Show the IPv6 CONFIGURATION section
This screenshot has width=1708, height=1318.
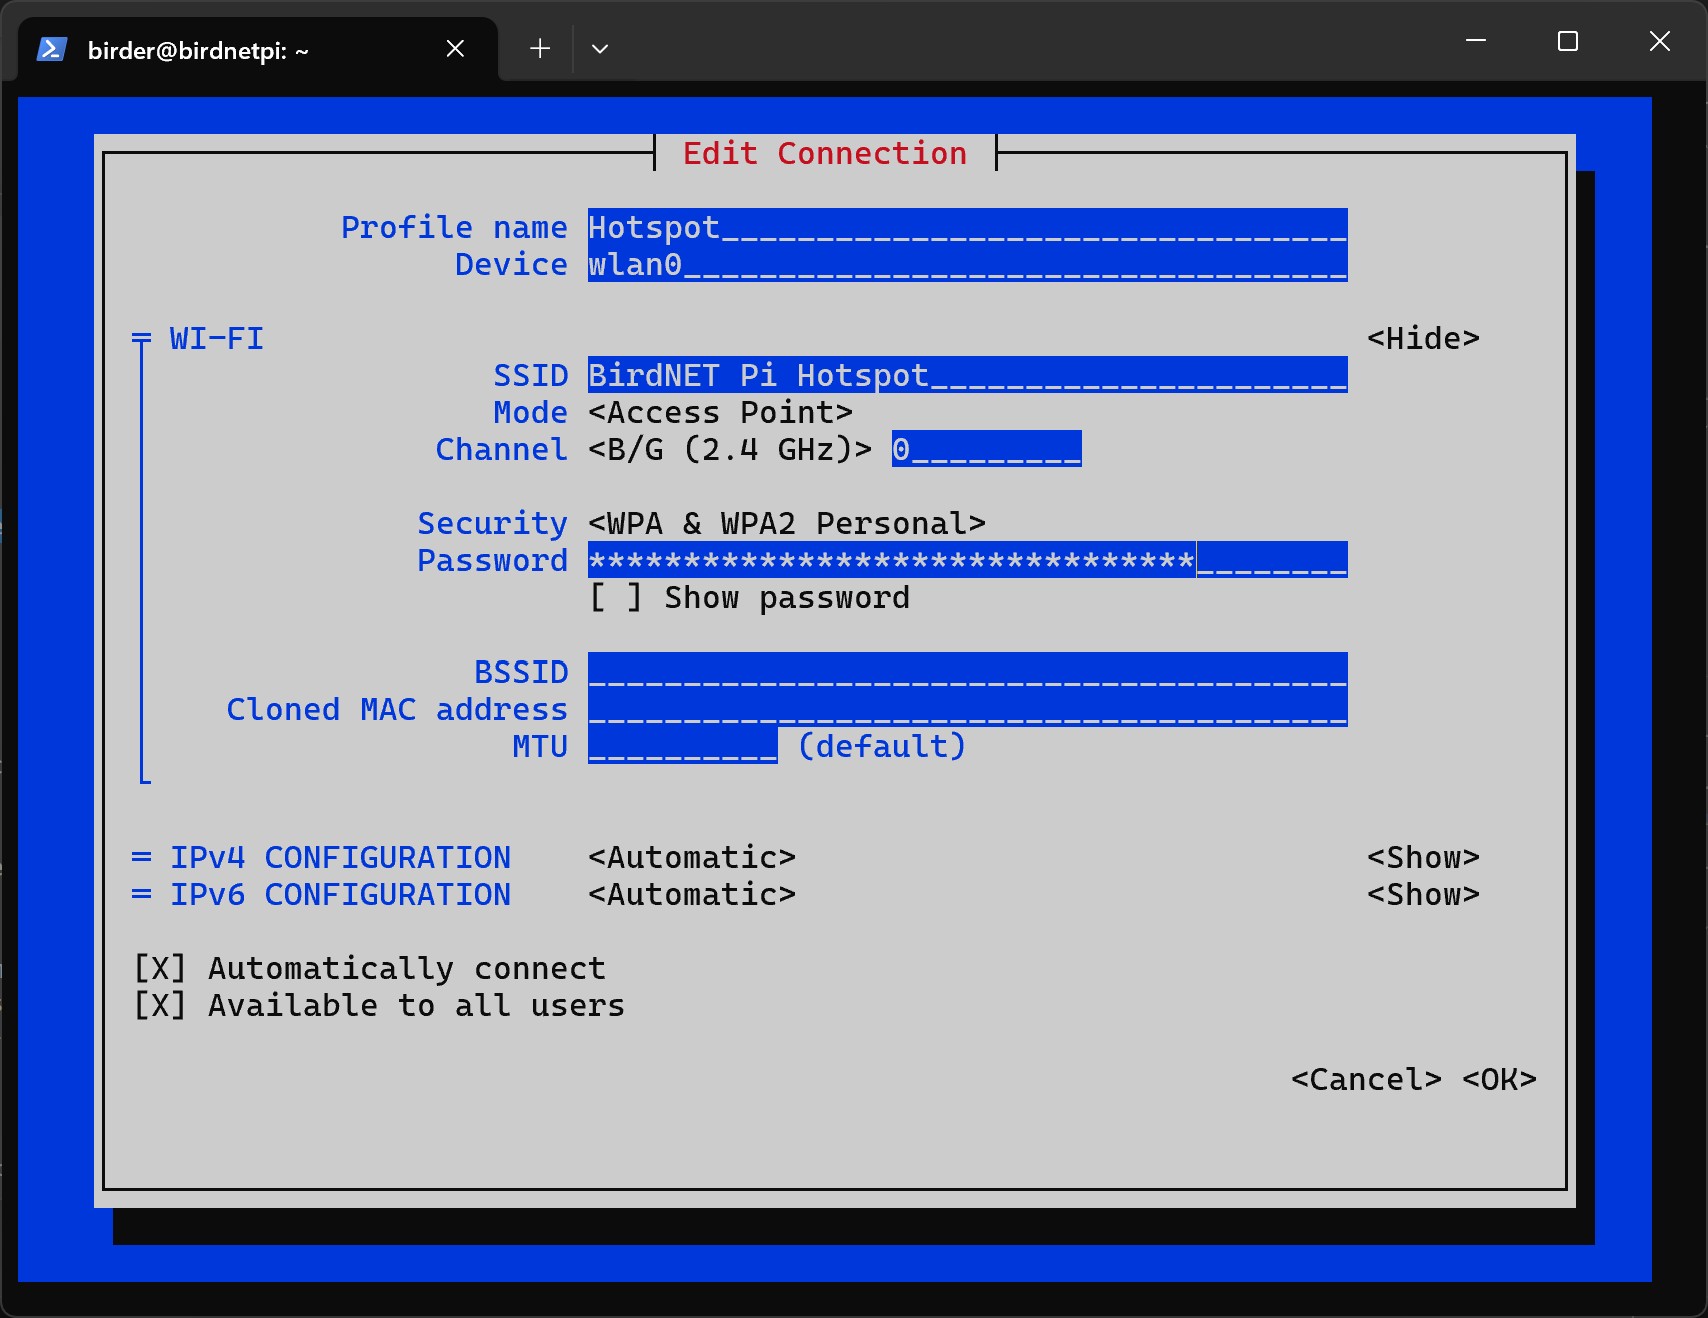(1422, 895)
